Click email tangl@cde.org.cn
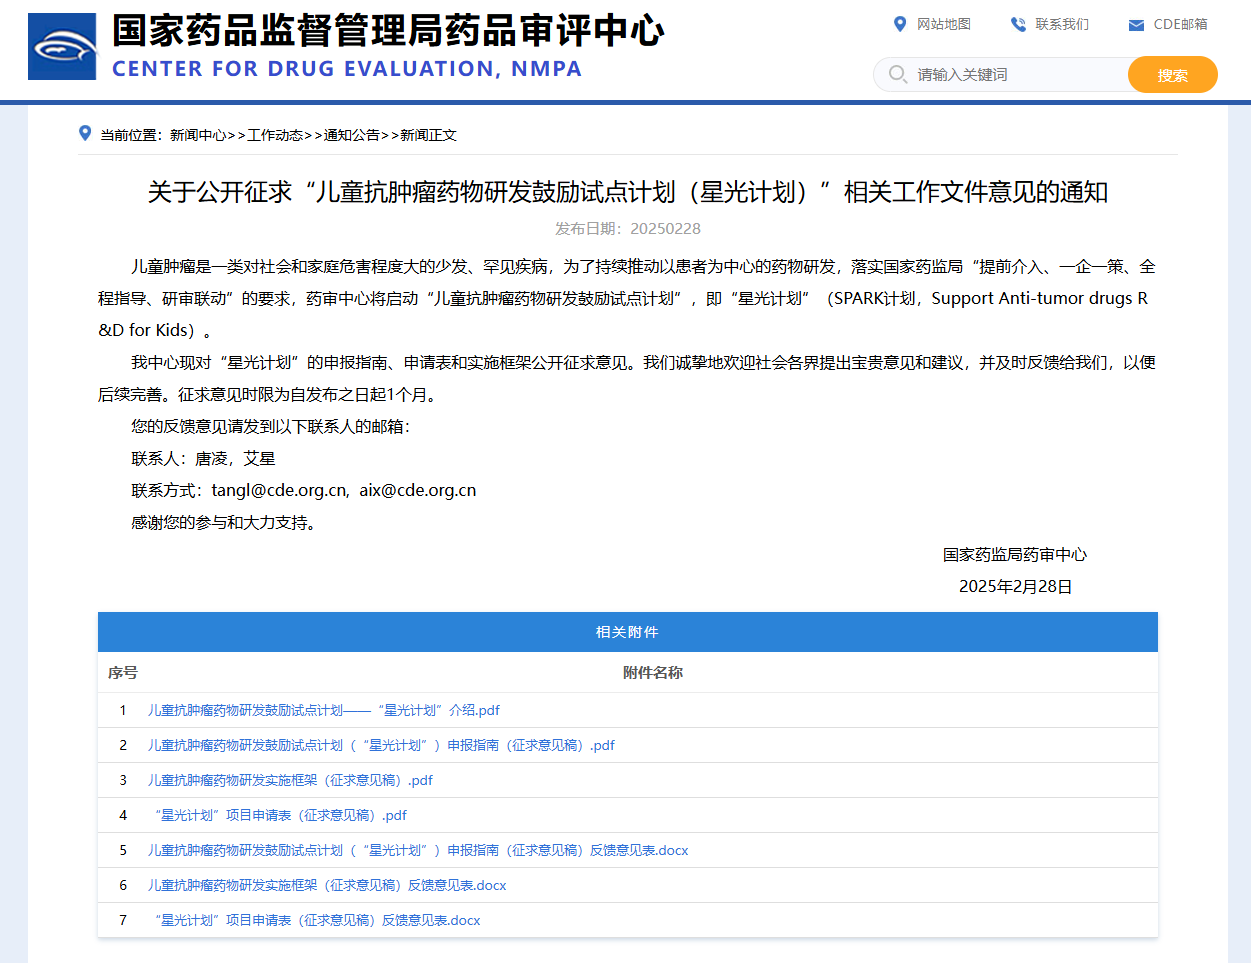Viewport: 1251px width, 963px height. pyautogui.click(x=280, y=490)
